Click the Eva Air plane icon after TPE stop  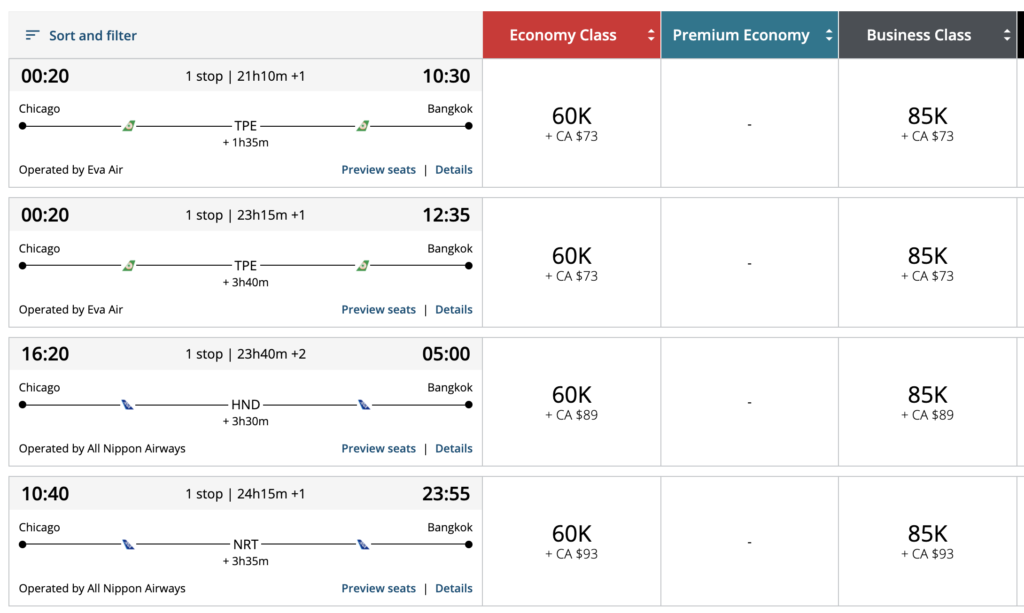point(363,125)
